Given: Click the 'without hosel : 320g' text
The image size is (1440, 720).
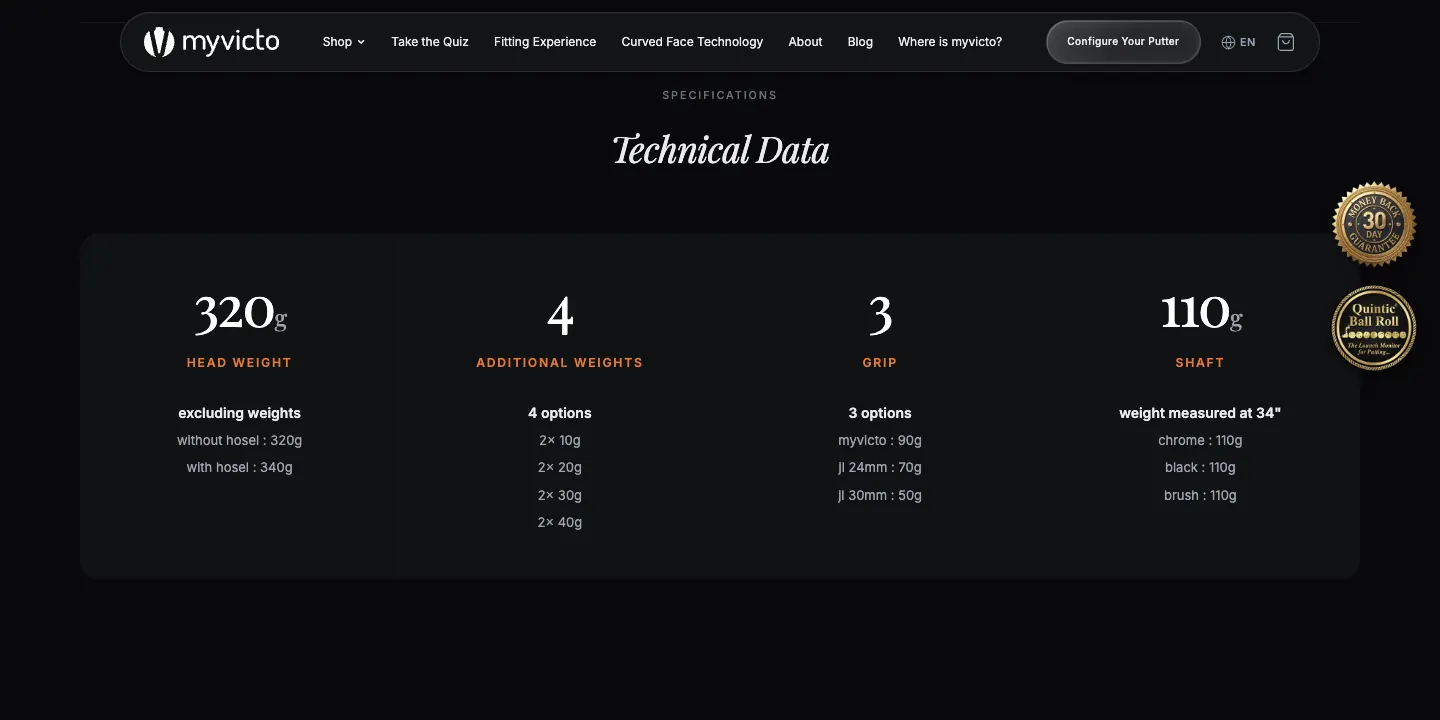Looking at the screenshot, I should (x=240, y=441).
